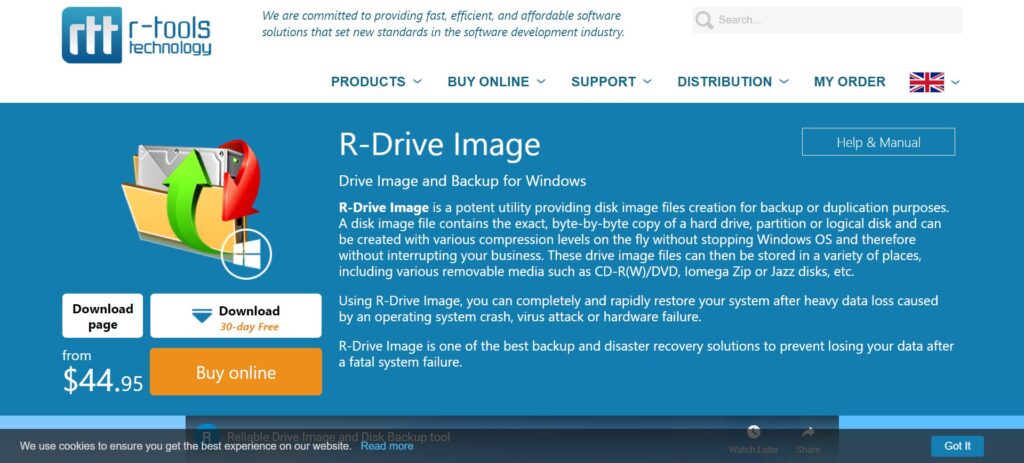Click the $44.95 price text
This screenshot has height=463, width=1024.
click(103, 381)
